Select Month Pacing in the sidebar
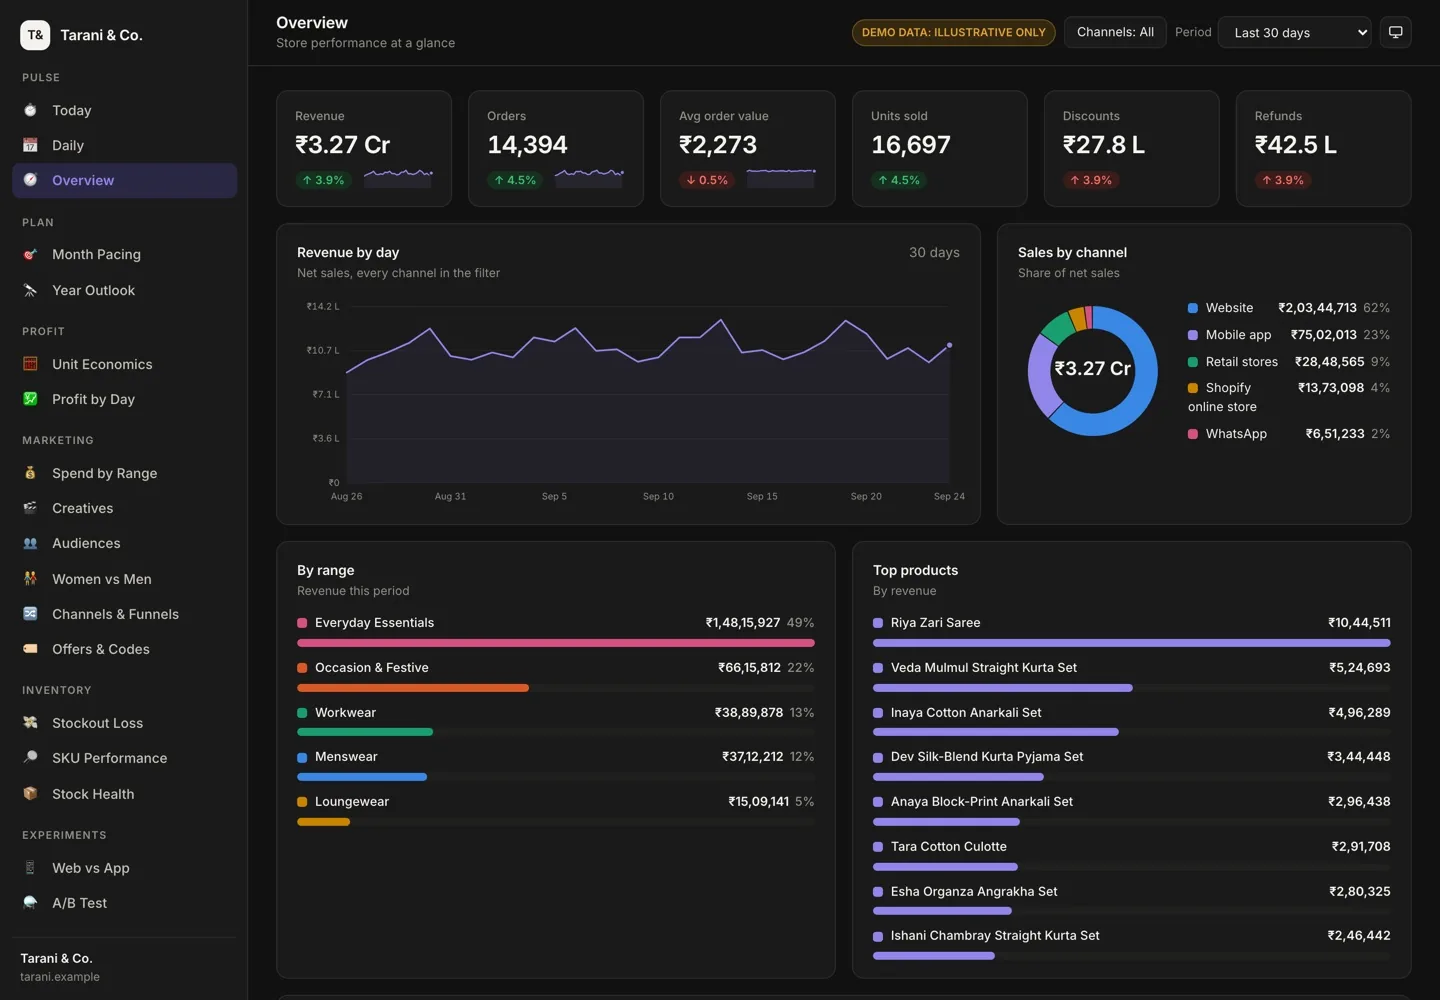This screenshot has width=1440, height=1000. (124, 254)
